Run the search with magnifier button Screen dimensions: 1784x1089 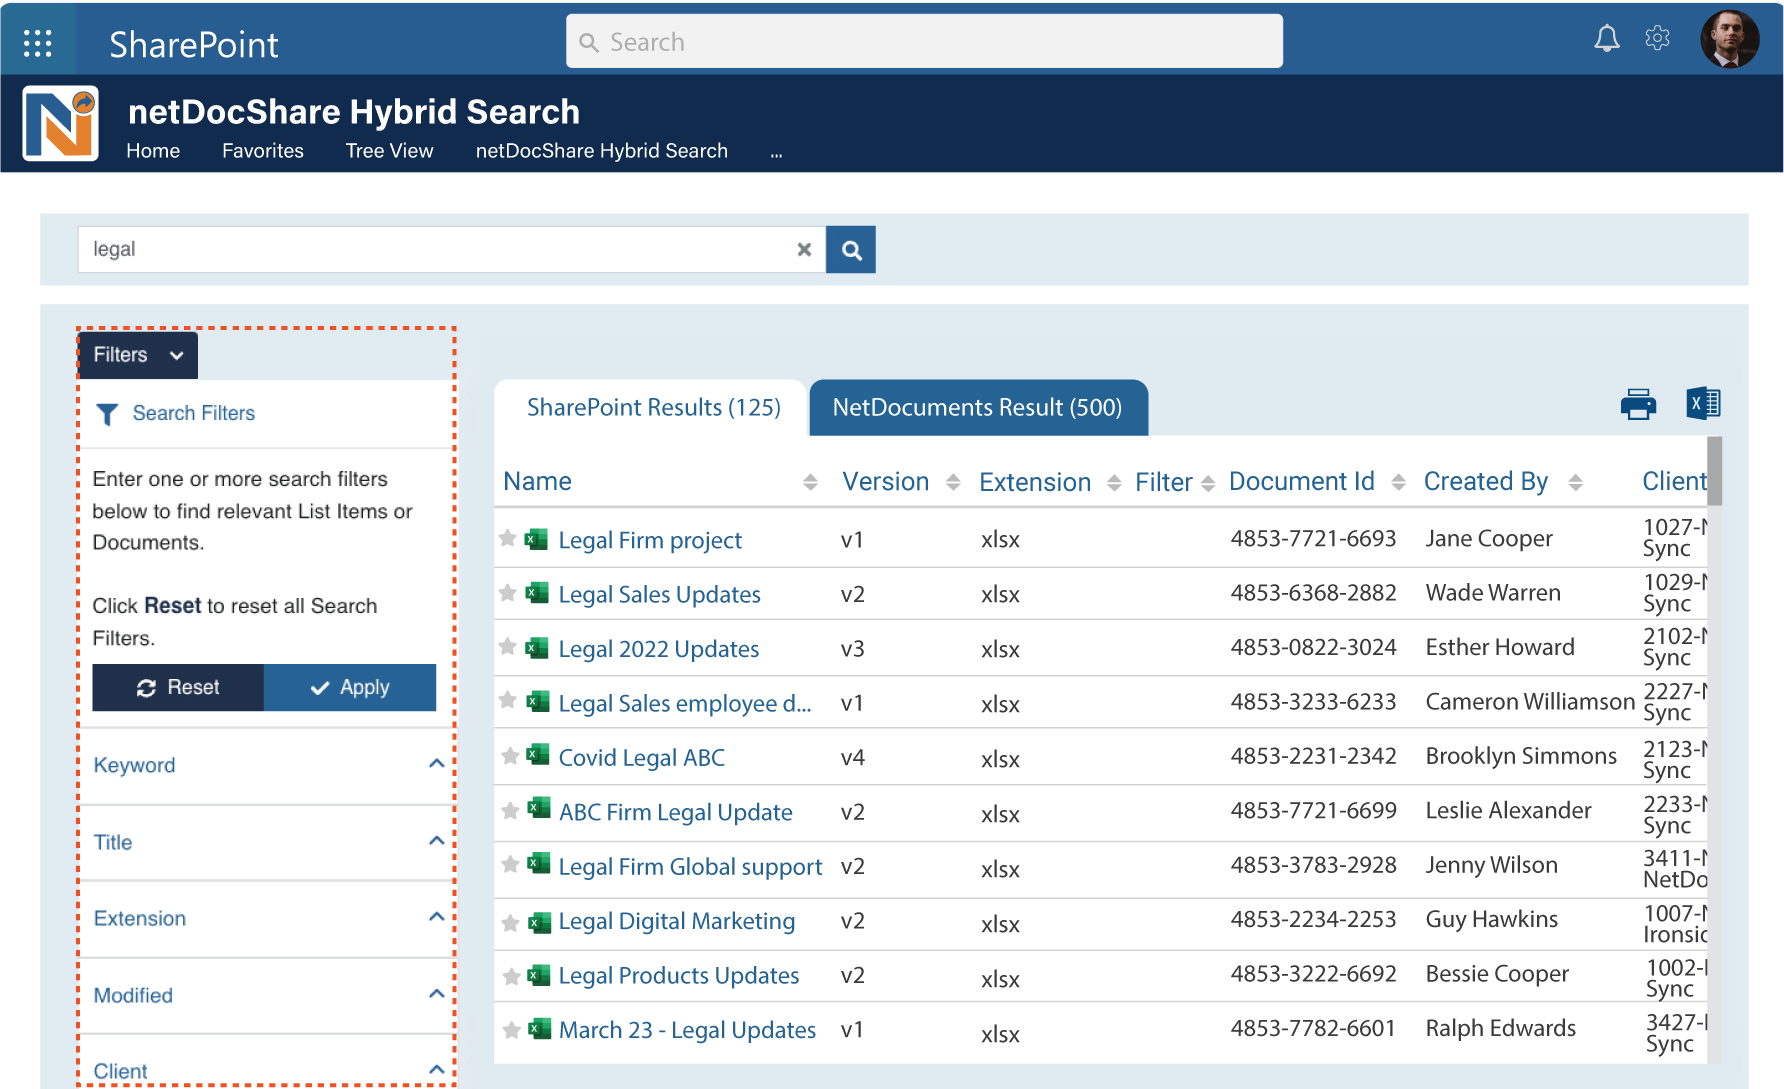pyautogui.click(x=851, y=250)
